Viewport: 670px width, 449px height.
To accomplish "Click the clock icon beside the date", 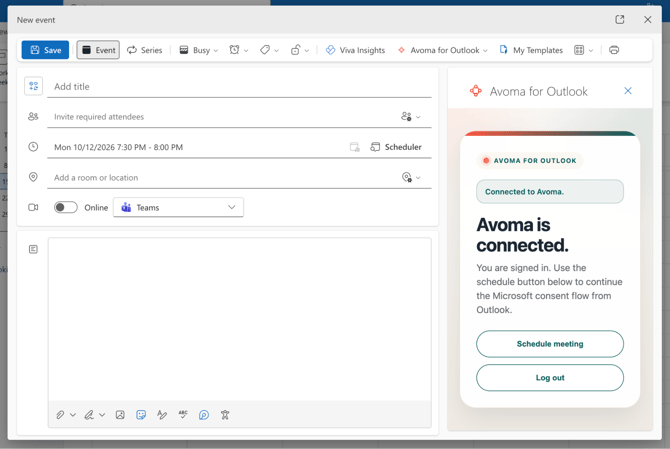I will point(33,147).
